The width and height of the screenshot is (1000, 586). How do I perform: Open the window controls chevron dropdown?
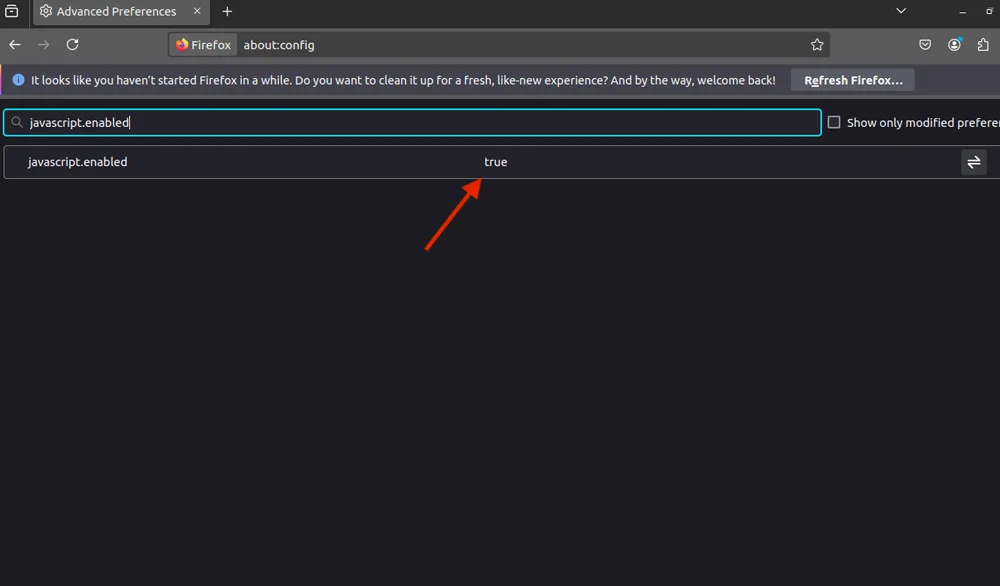(x=900, y=9)
